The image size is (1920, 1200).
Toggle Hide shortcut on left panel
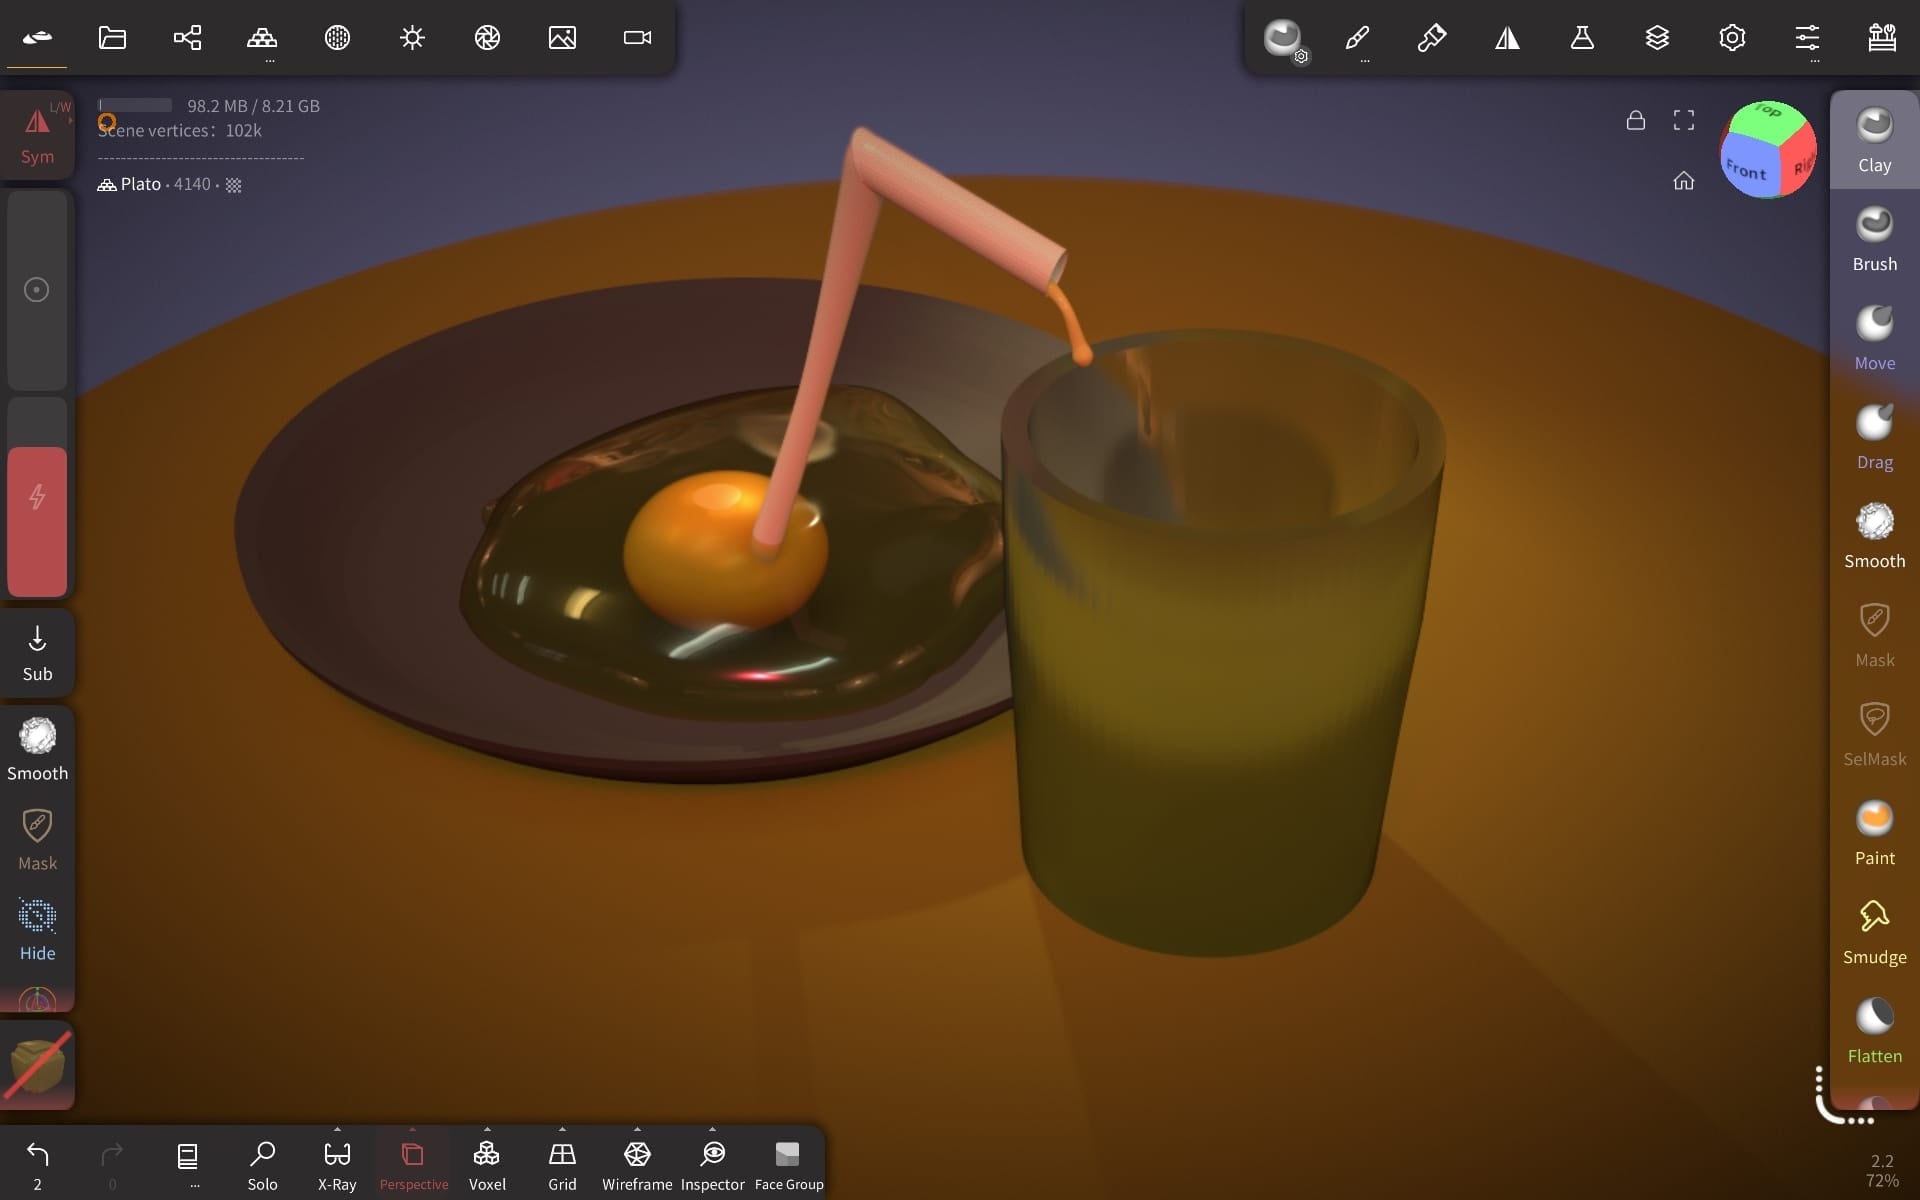pos(37,930)
